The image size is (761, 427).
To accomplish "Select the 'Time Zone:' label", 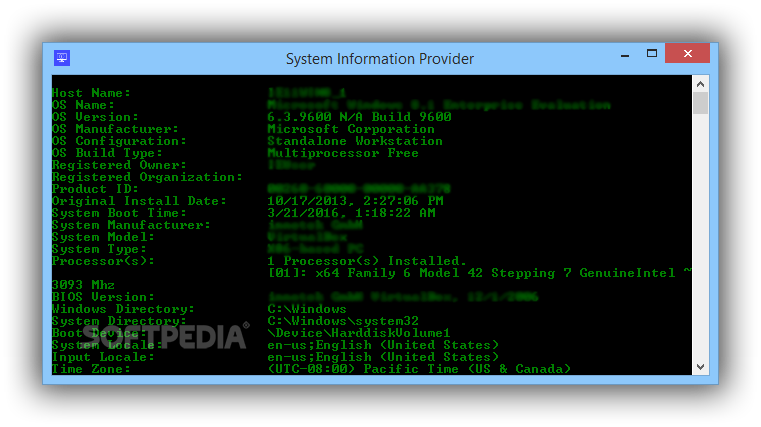I will click(91, 369).
